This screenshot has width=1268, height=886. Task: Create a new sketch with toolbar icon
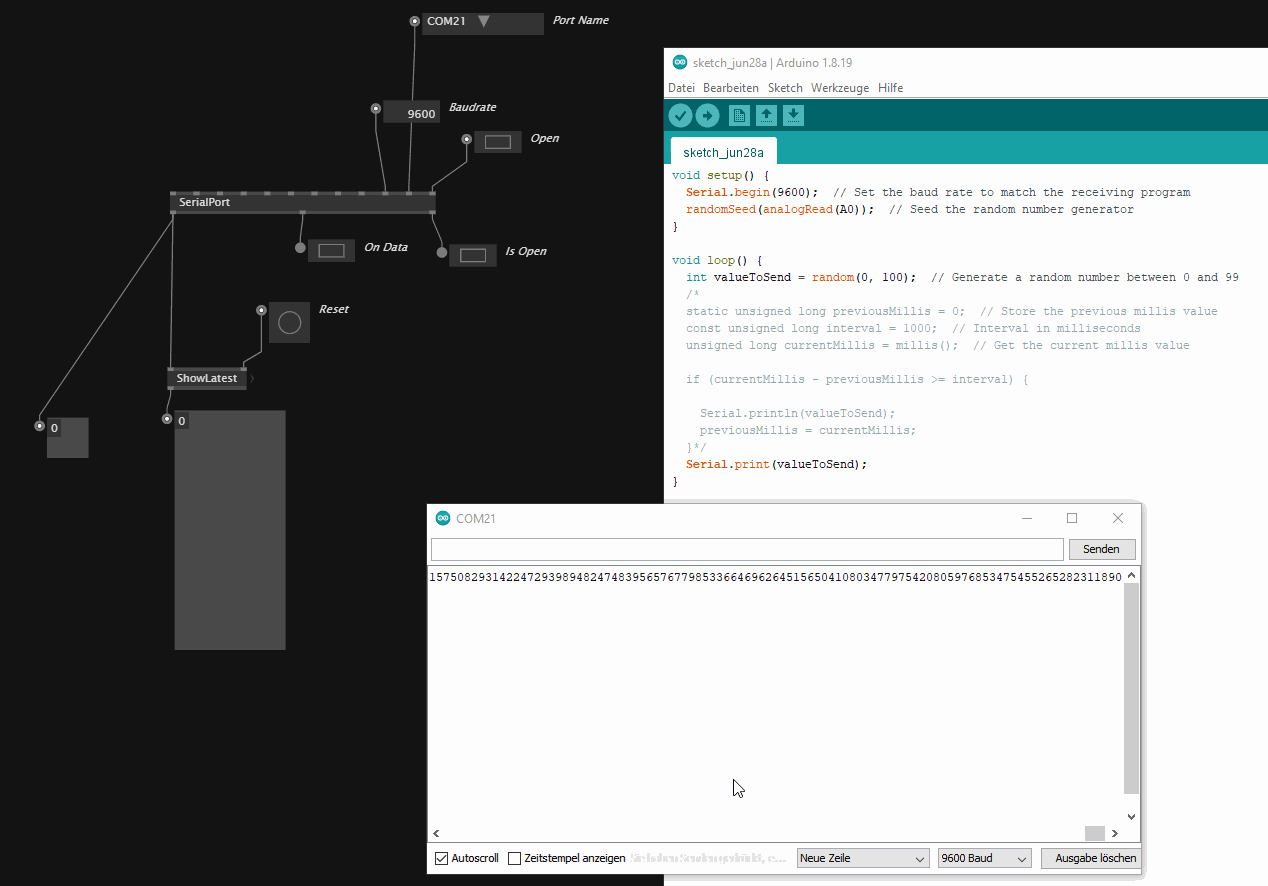pos(739,116)
